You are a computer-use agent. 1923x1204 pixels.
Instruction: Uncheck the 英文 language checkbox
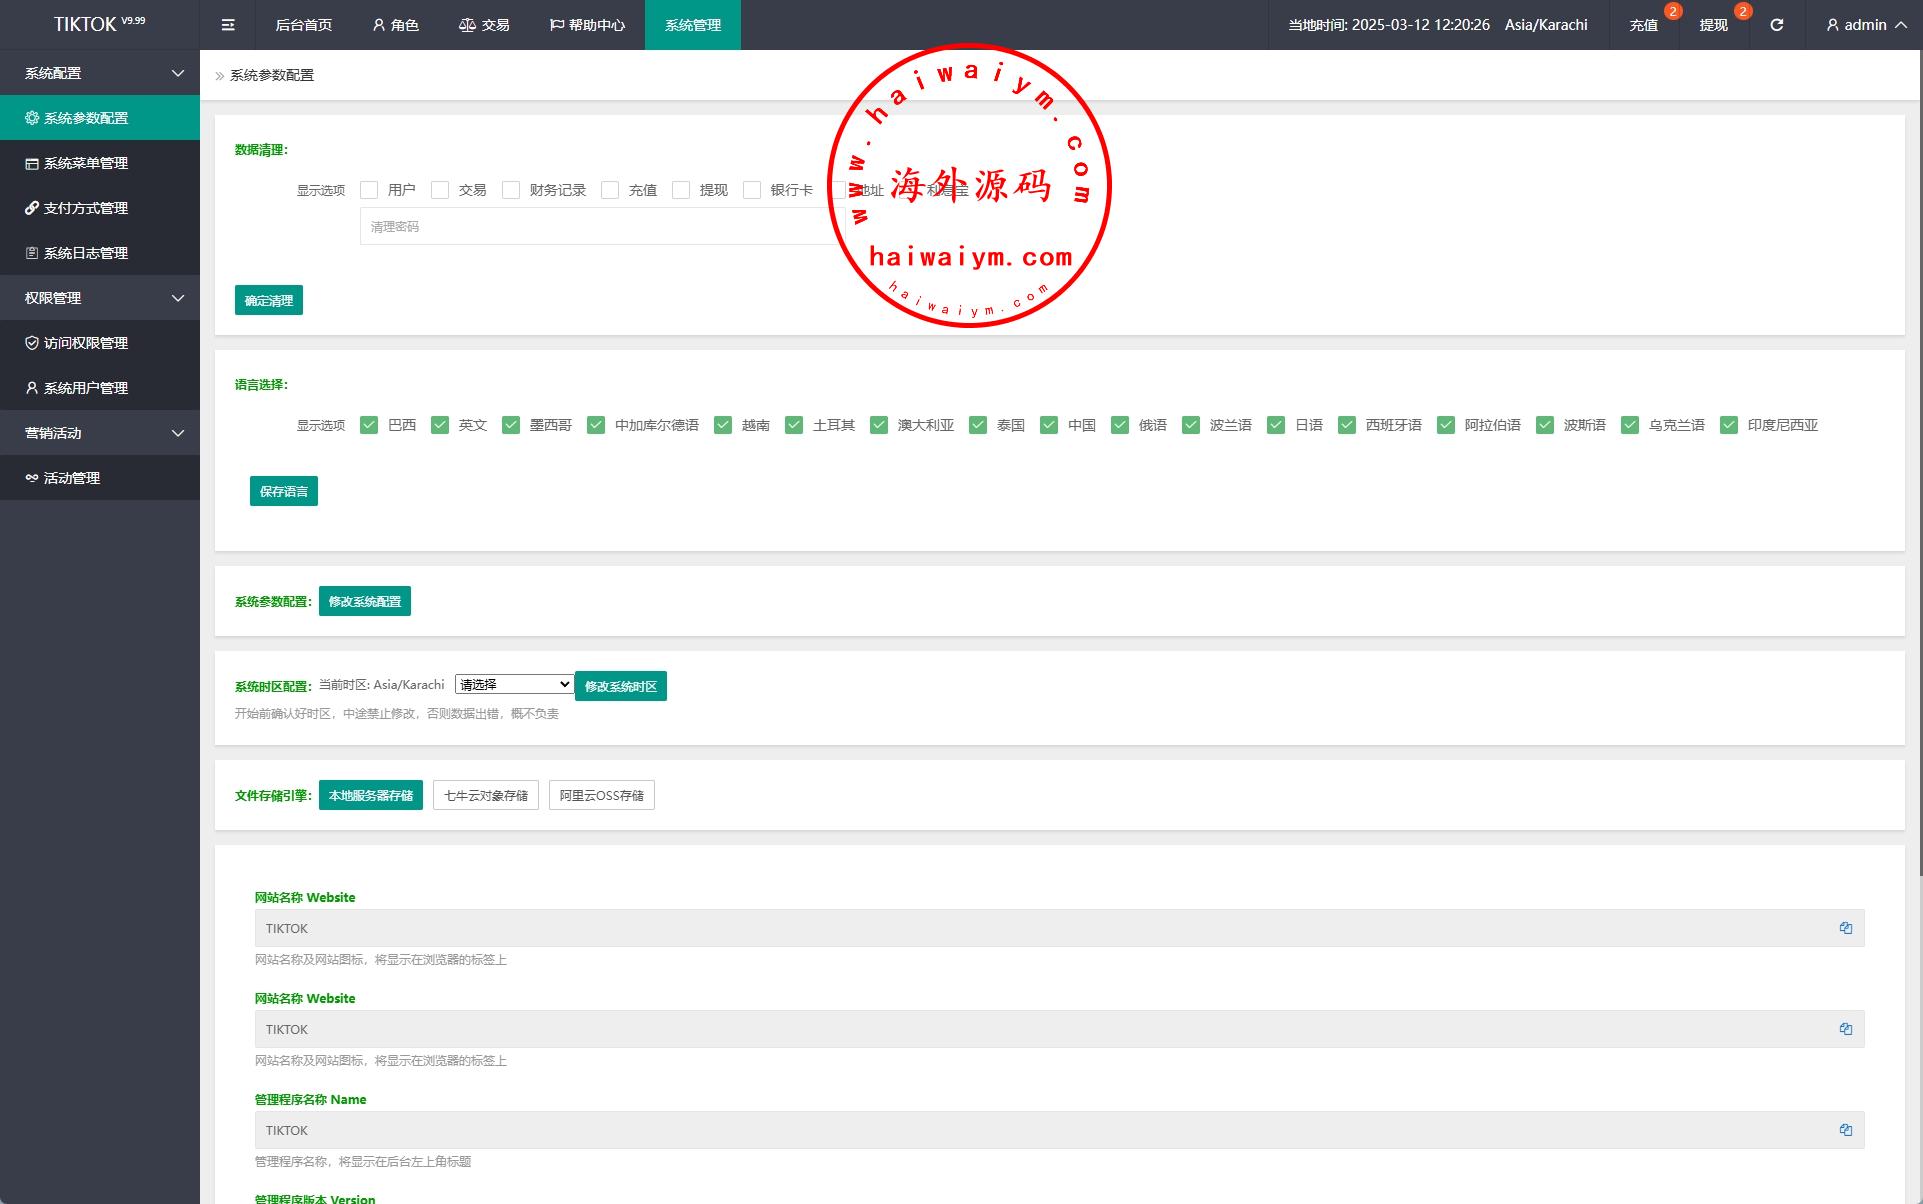click(x=440, y=425)
